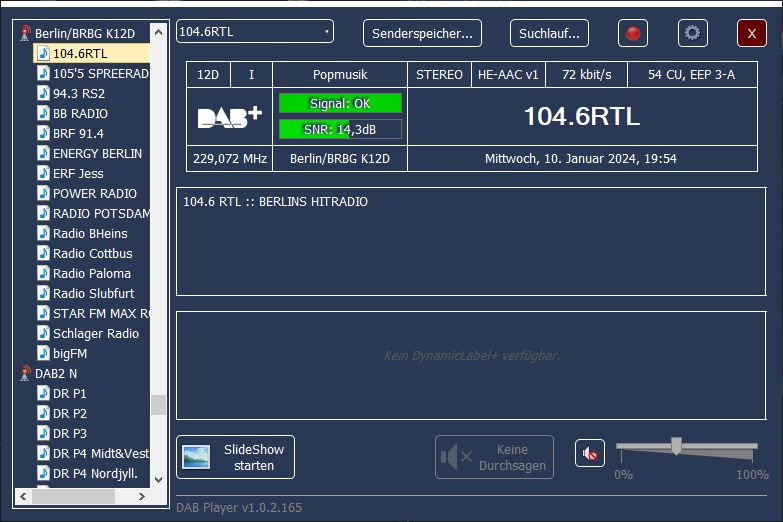This screenshot has height=522, width=783.
Task: Click the volume slider handle
Action: pos(676,446)
